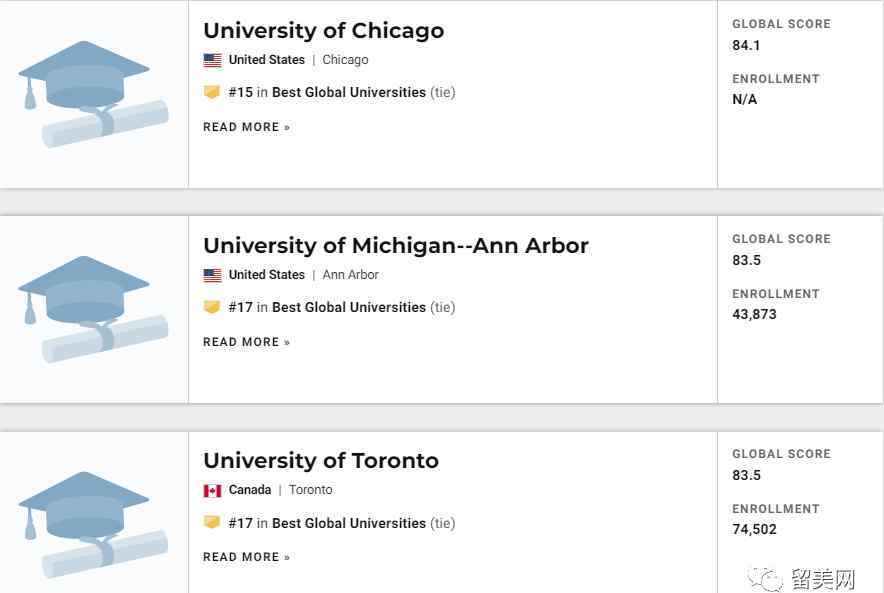Click the yellow ranking badge for University of Michigan
The width and height of the screenshot is (884, 593).
click(x=212, y=307)
